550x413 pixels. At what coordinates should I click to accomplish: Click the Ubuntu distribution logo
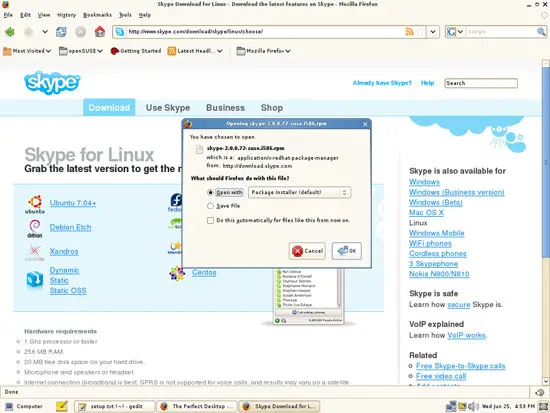pyautogui.click(x=35, y=205)
